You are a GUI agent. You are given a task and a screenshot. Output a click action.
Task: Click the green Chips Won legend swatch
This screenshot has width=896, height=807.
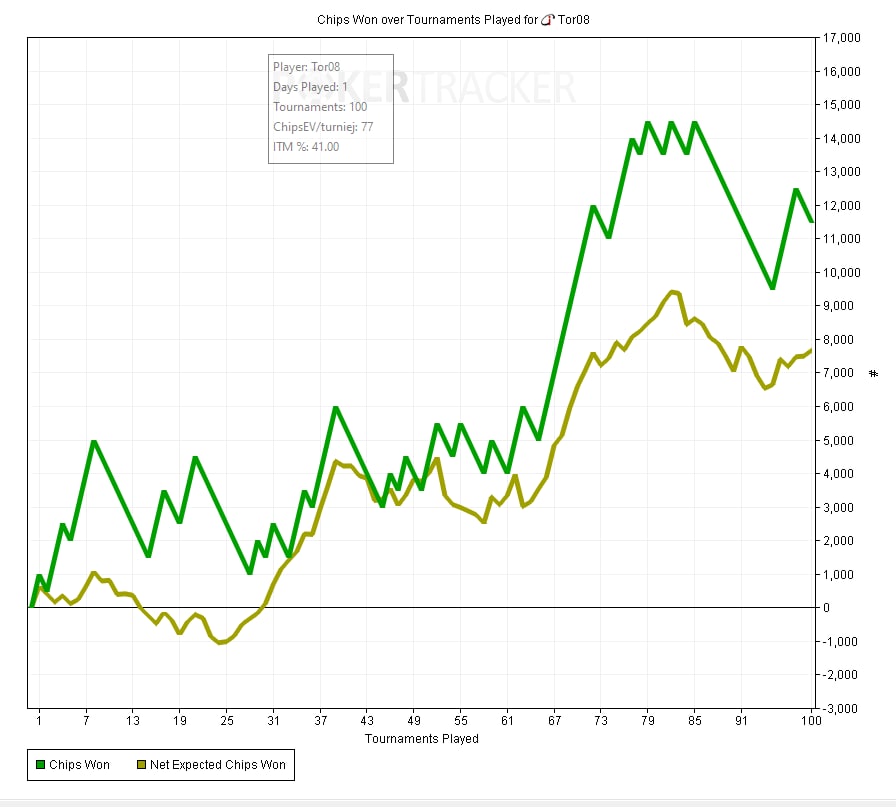[x=41, y=765]
